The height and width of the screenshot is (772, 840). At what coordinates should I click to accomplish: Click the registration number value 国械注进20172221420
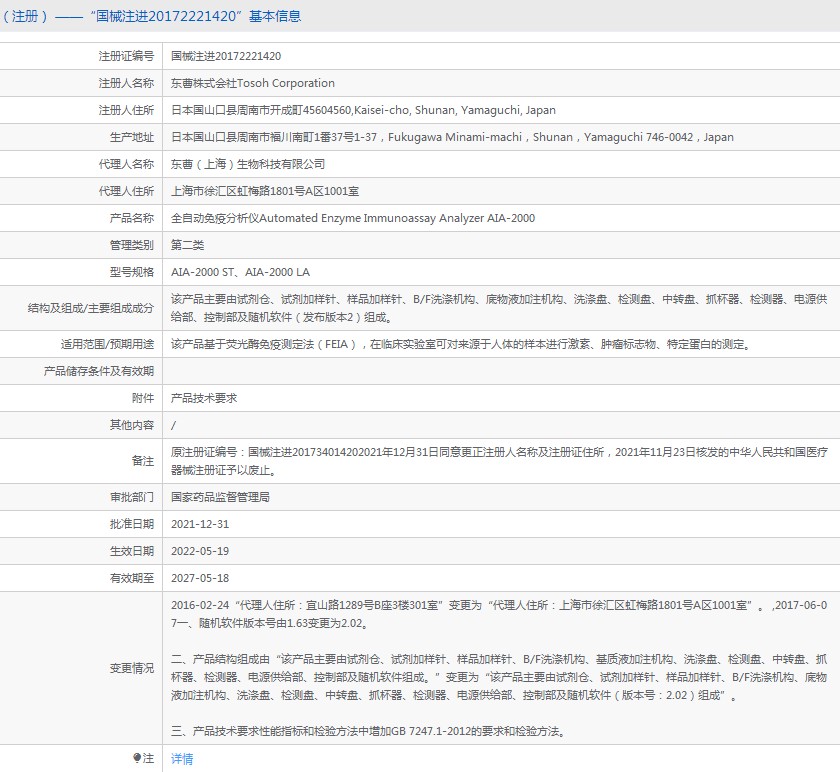[x=226, y=56]
